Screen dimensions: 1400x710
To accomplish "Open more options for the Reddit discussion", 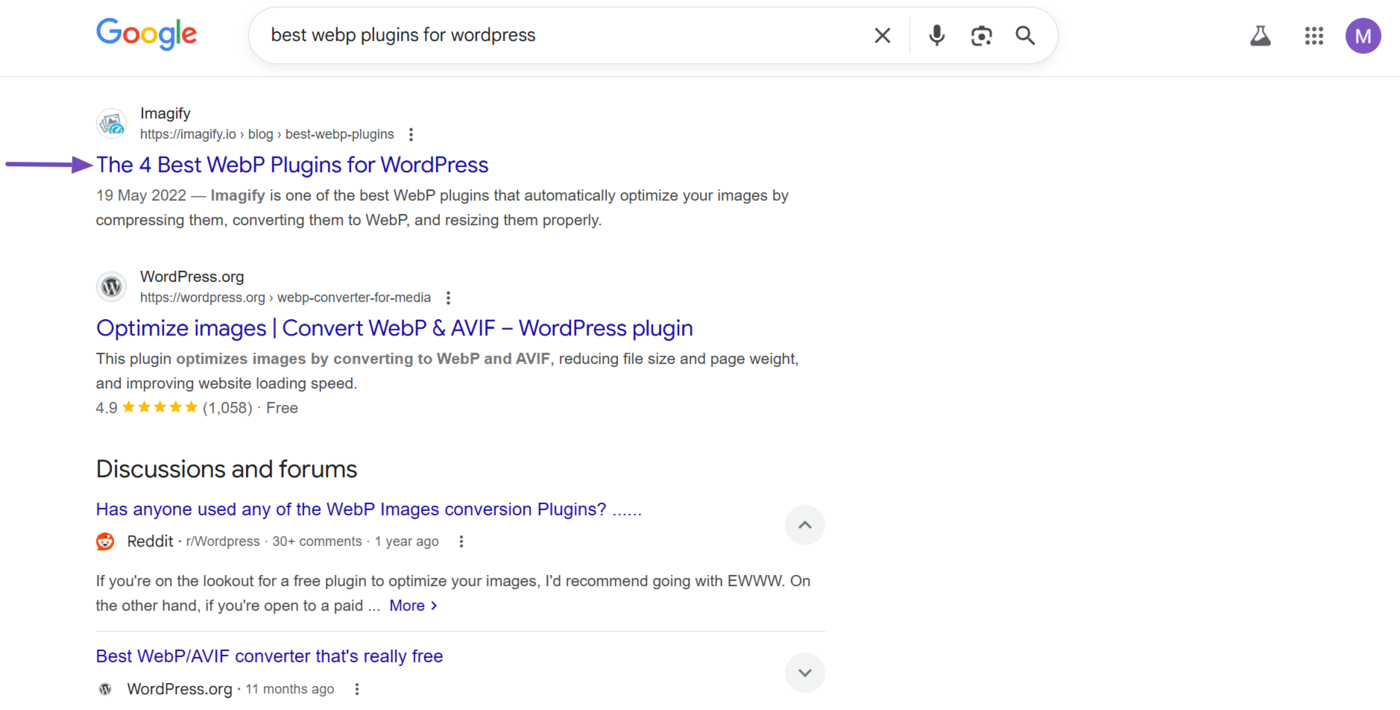I will [x=461, y=542].
